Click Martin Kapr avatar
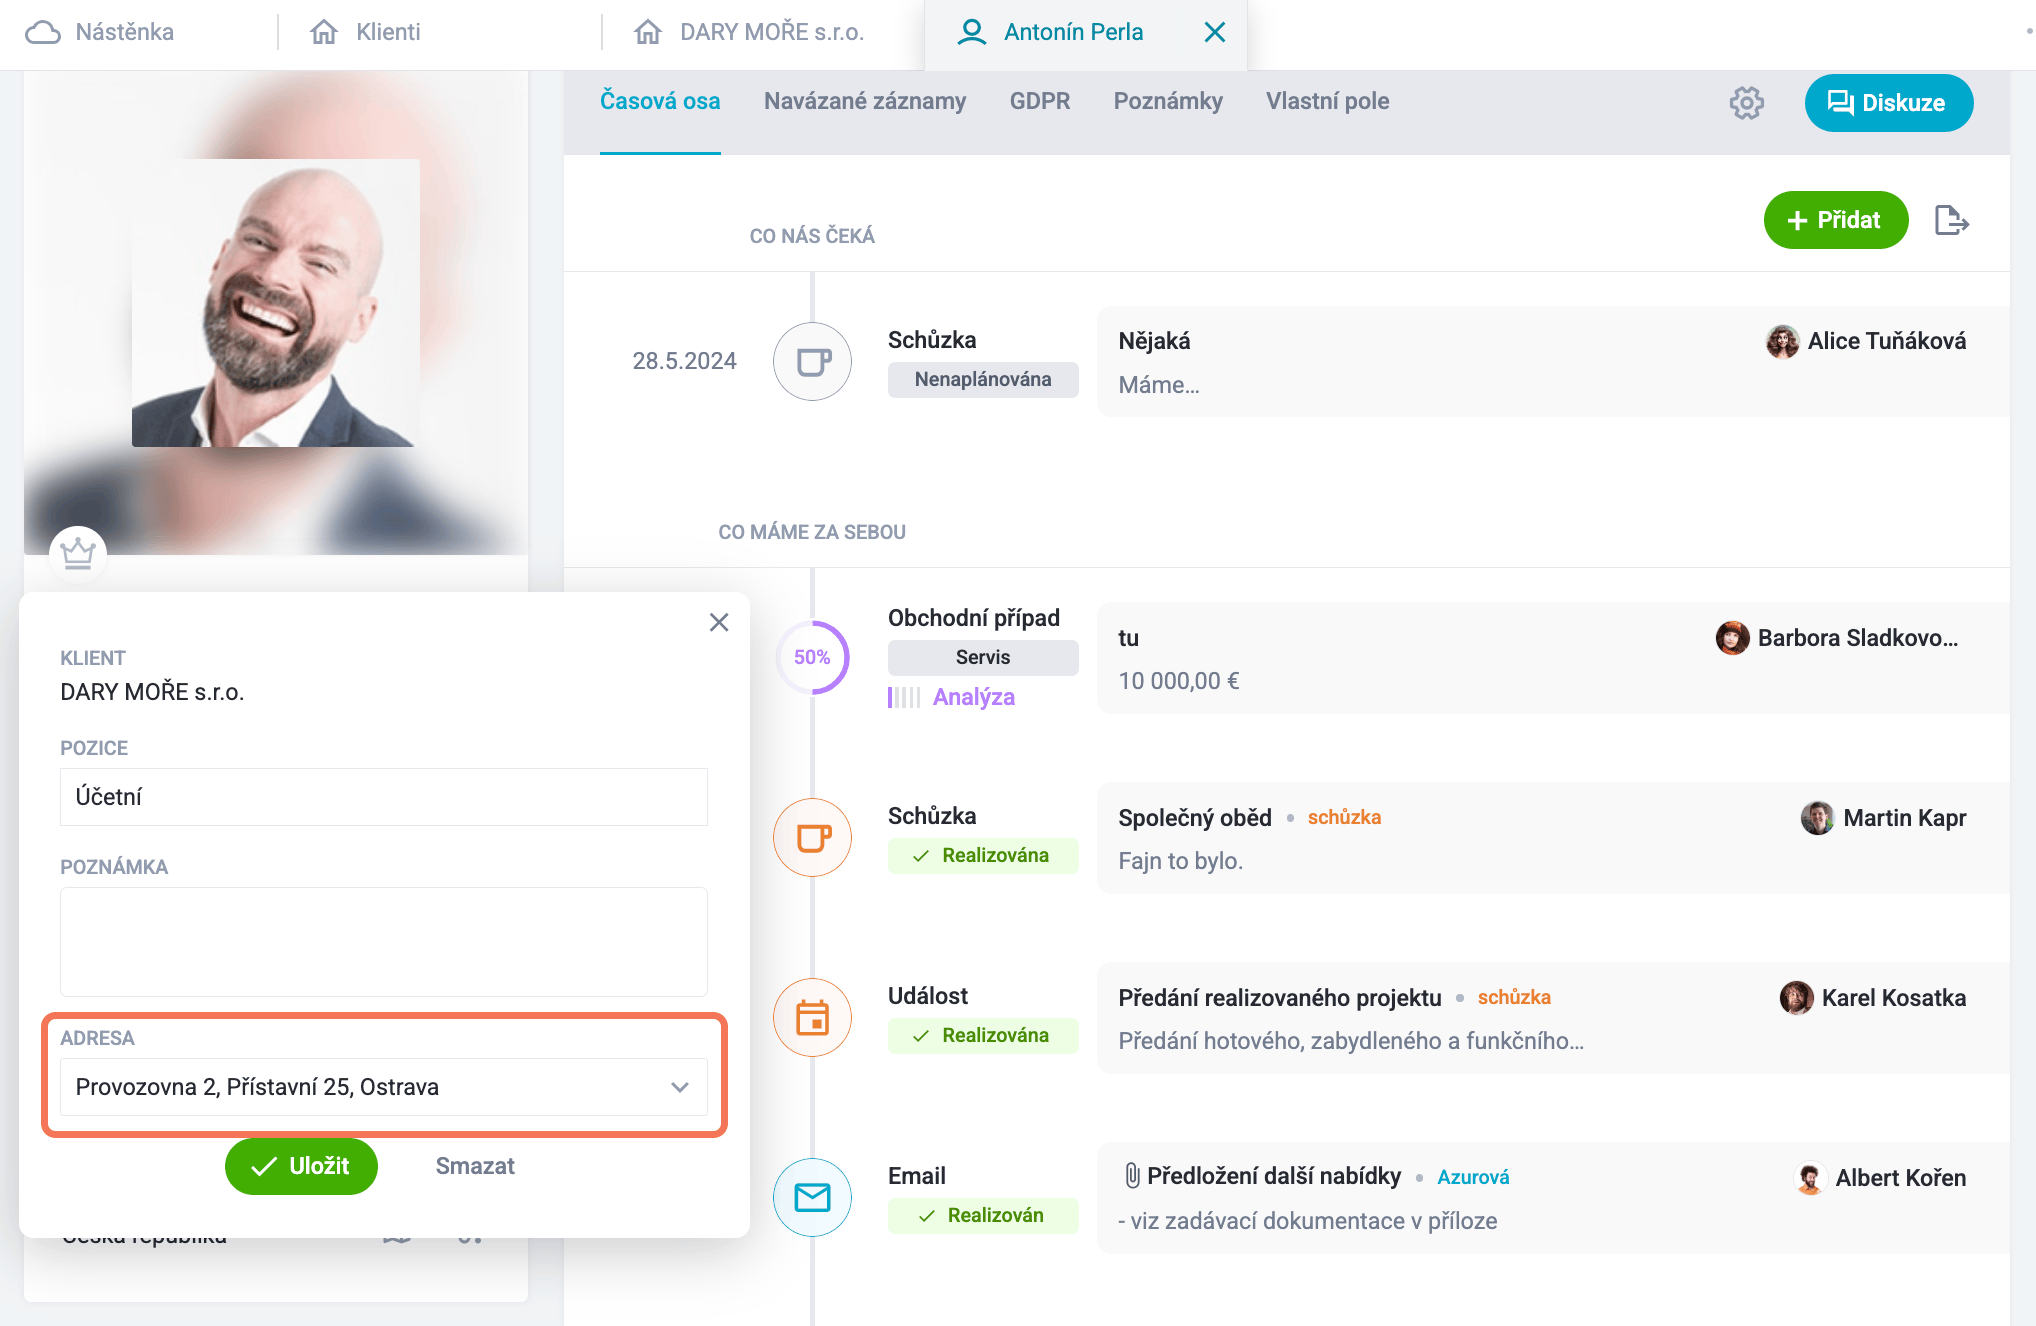The height and width of the screenshot is (1326, 2036). [1818, 818]
